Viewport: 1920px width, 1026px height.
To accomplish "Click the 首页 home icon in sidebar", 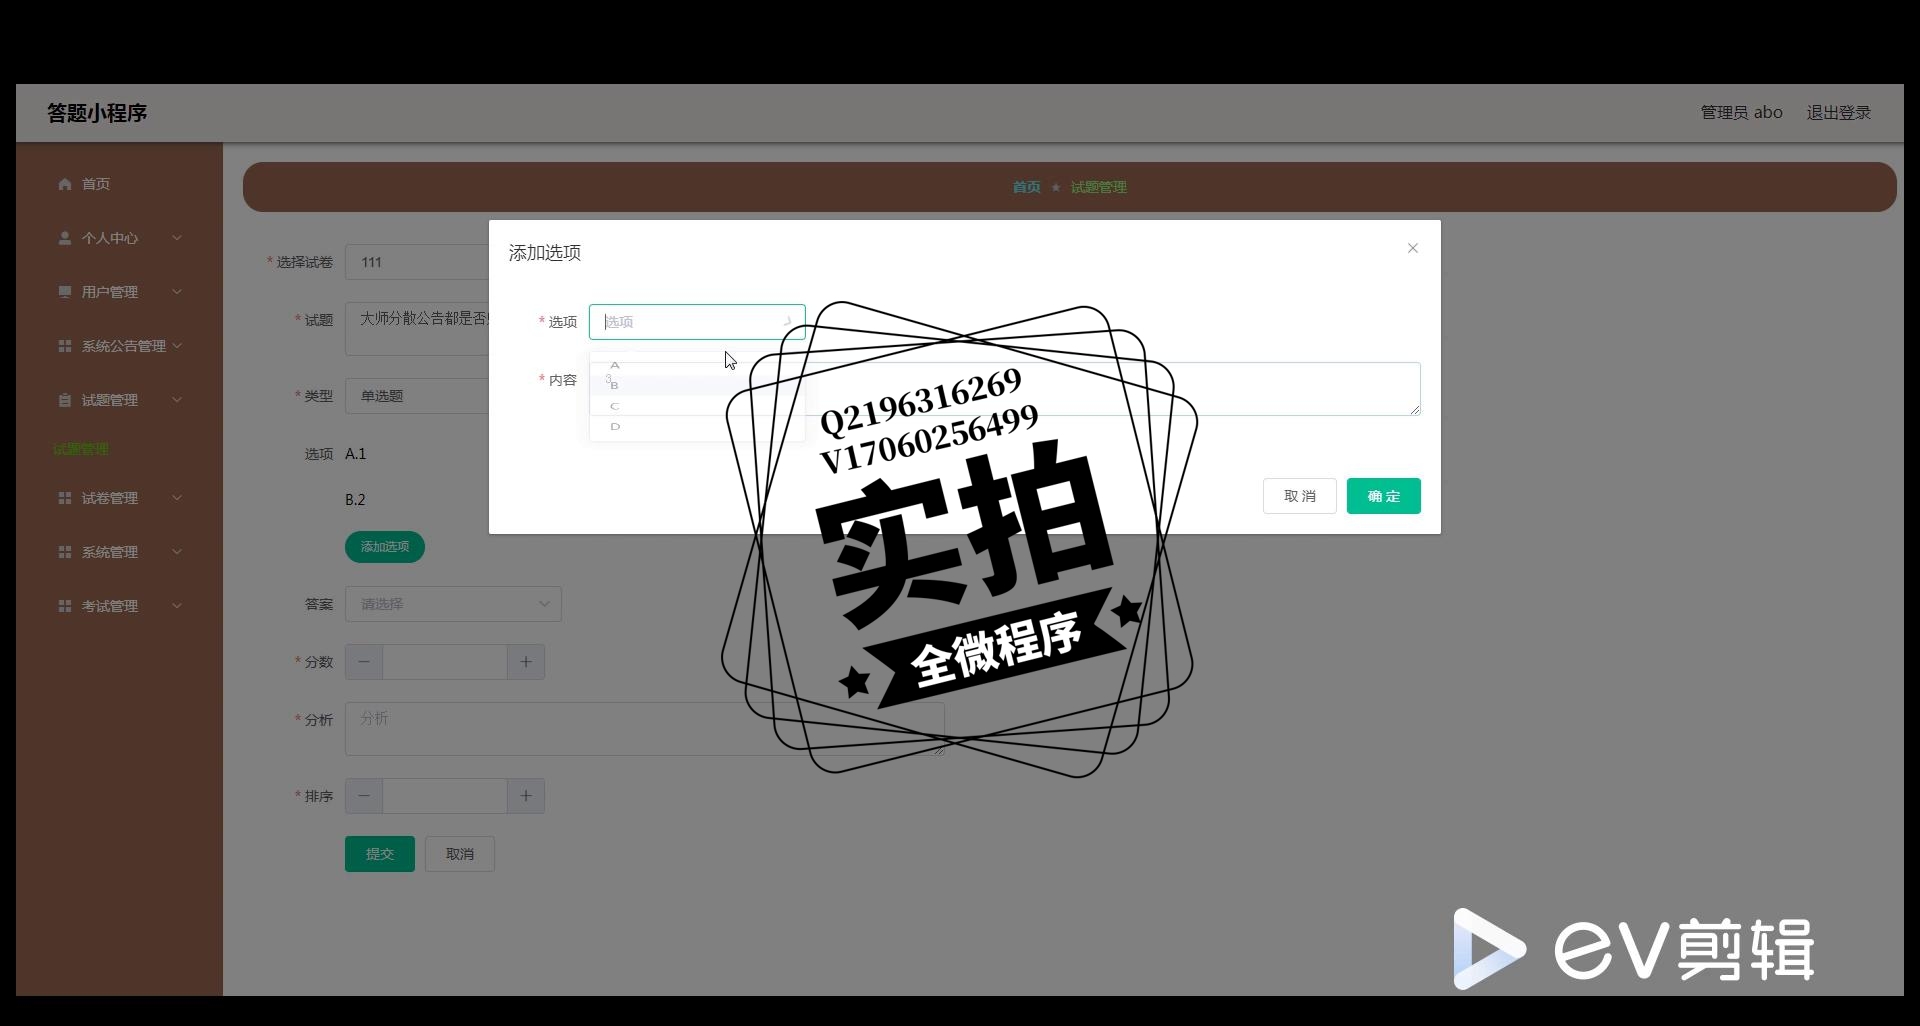I will pos(65,184).
